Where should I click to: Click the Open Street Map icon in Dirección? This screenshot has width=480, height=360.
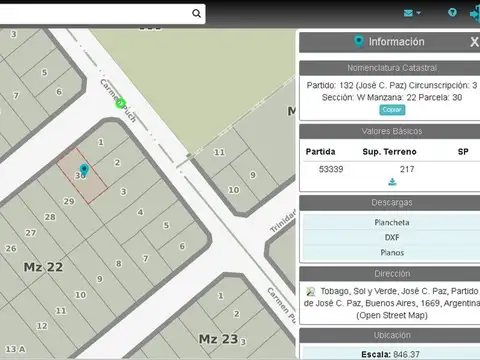(x=311, y=292)
